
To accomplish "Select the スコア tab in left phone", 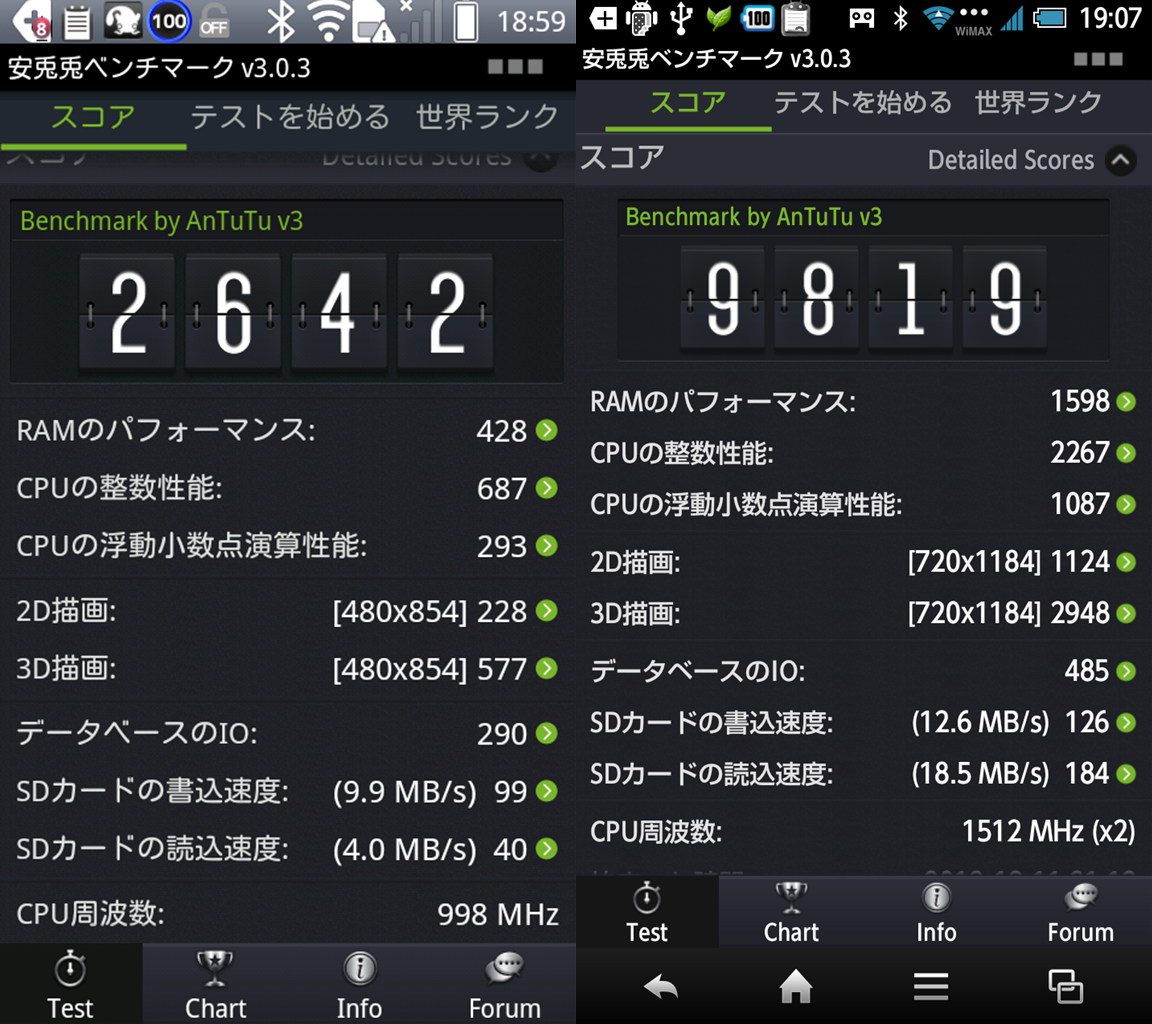I will coord(93,118).
